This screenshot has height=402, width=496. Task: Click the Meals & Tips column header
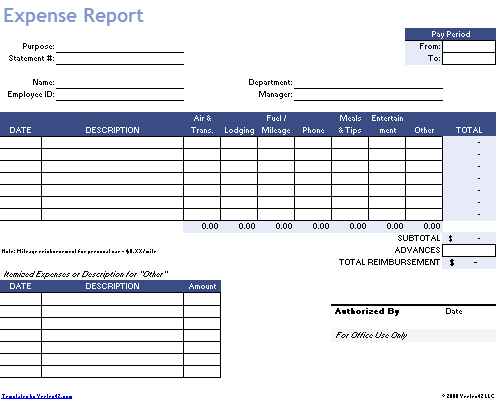(350, 124)
